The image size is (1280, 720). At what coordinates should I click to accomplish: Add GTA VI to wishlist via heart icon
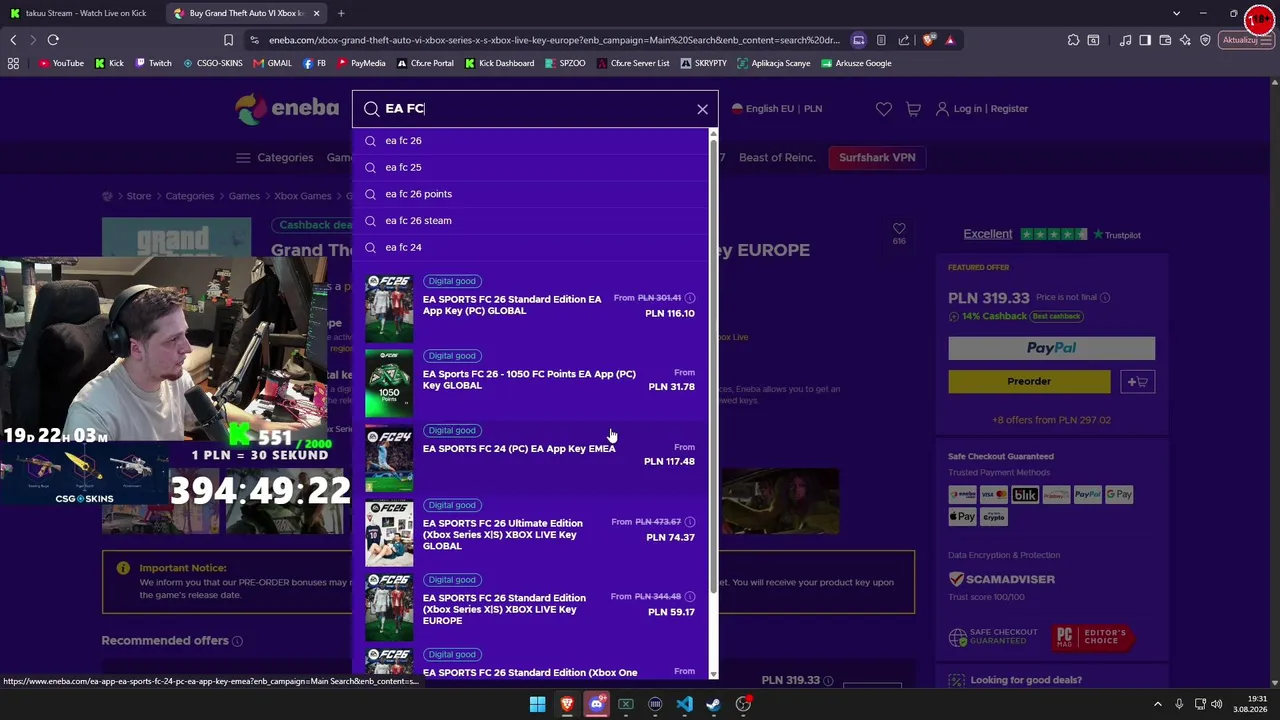[x=899, y=229]
